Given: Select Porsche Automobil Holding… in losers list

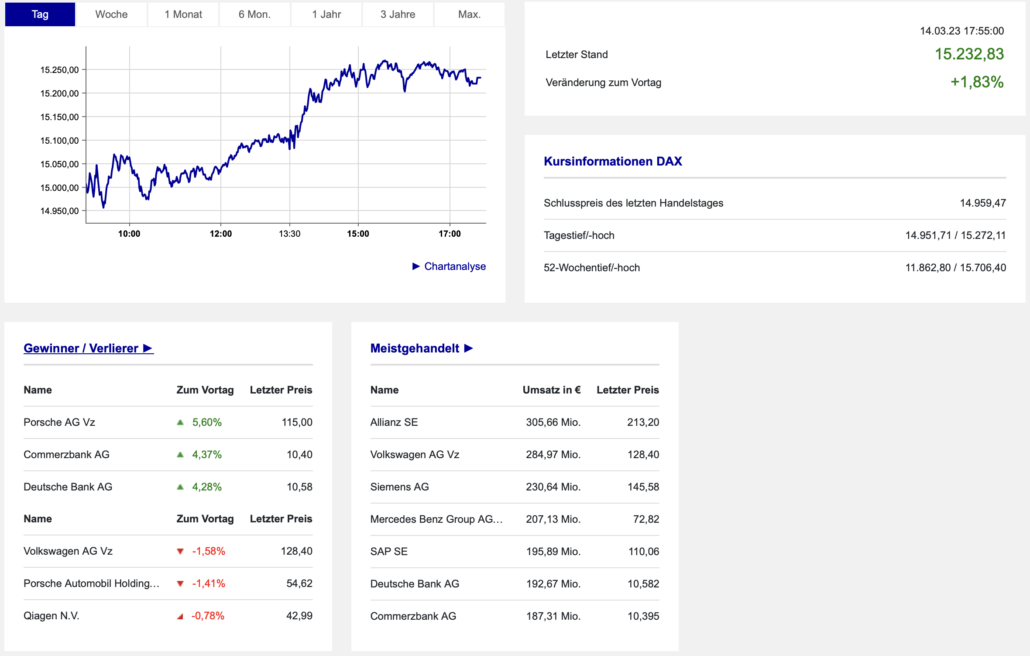Looking at the screenshot, I should (91, 583).
